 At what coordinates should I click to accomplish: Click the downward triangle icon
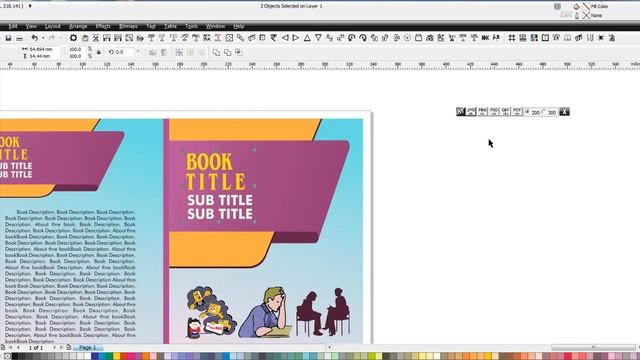pyautogui.click(x=318, y=38)
